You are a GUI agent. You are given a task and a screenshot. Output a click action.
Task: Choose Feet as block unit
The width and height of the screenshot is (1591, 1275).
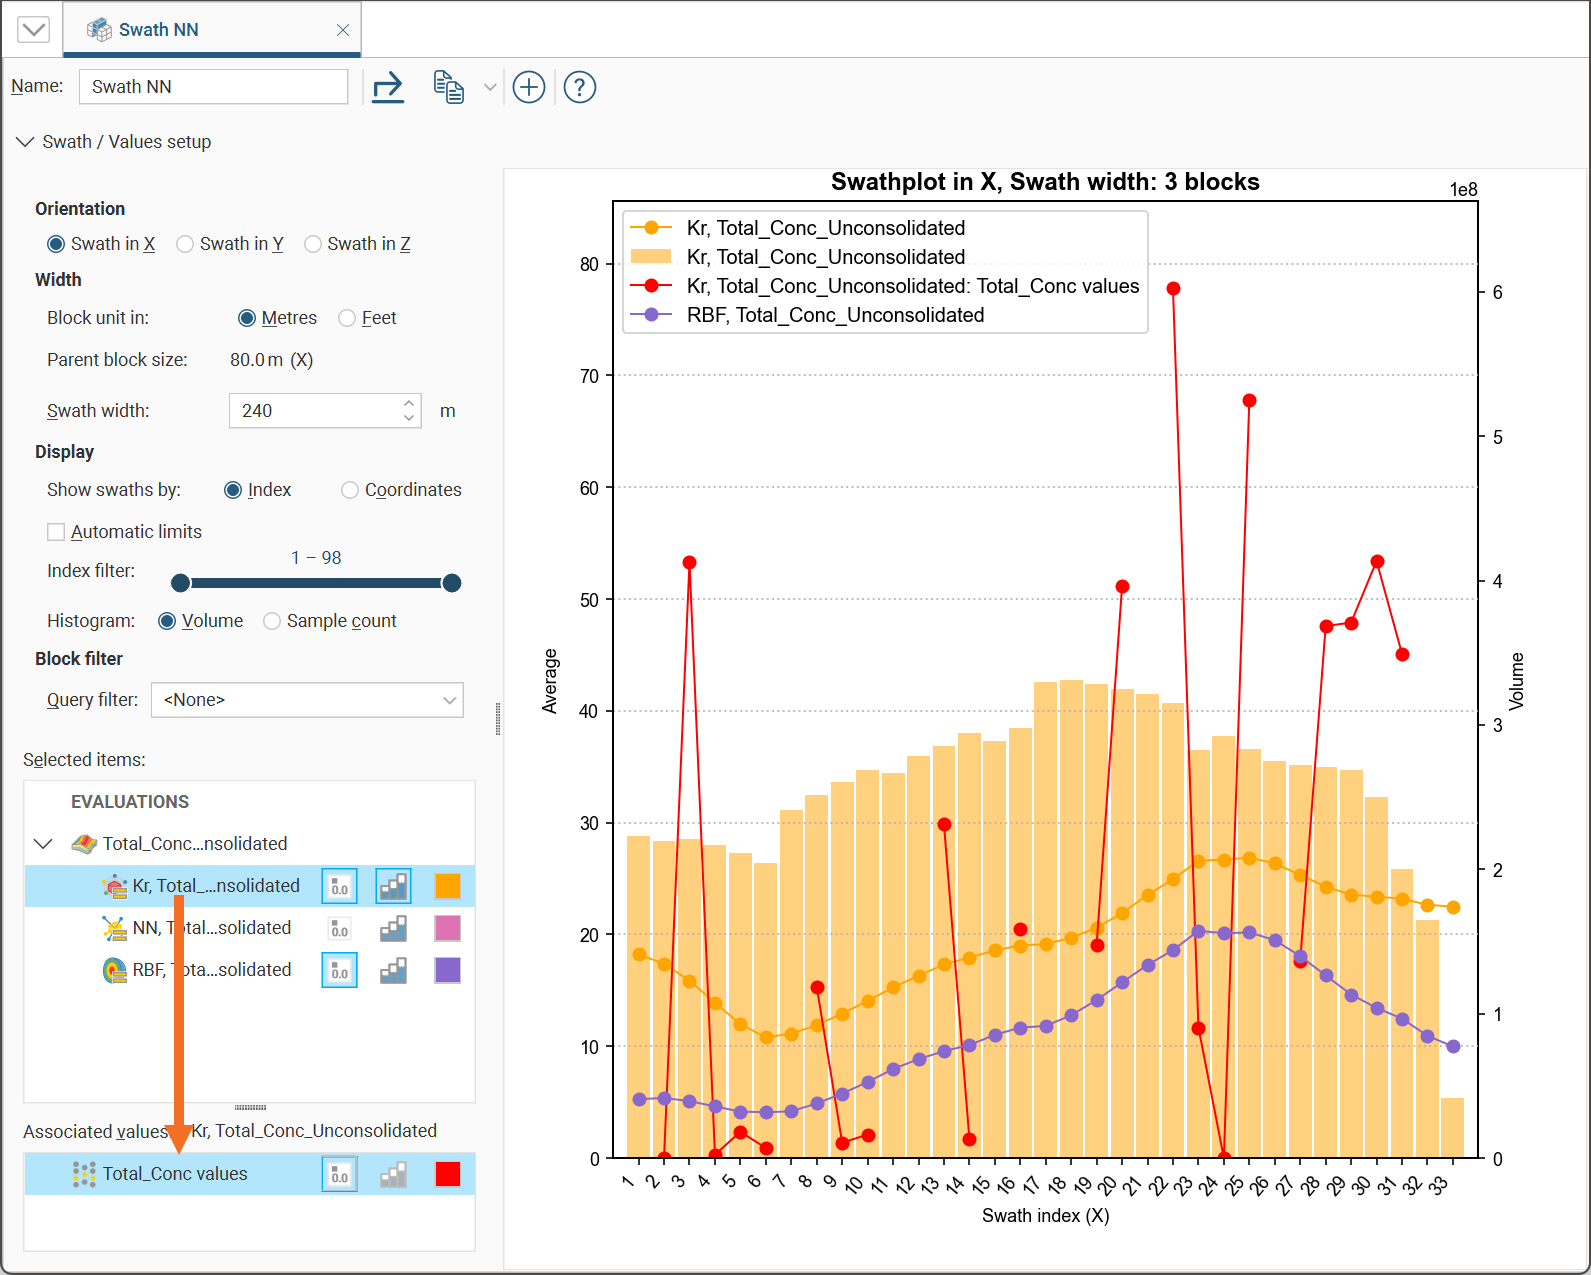pos(347,318)
